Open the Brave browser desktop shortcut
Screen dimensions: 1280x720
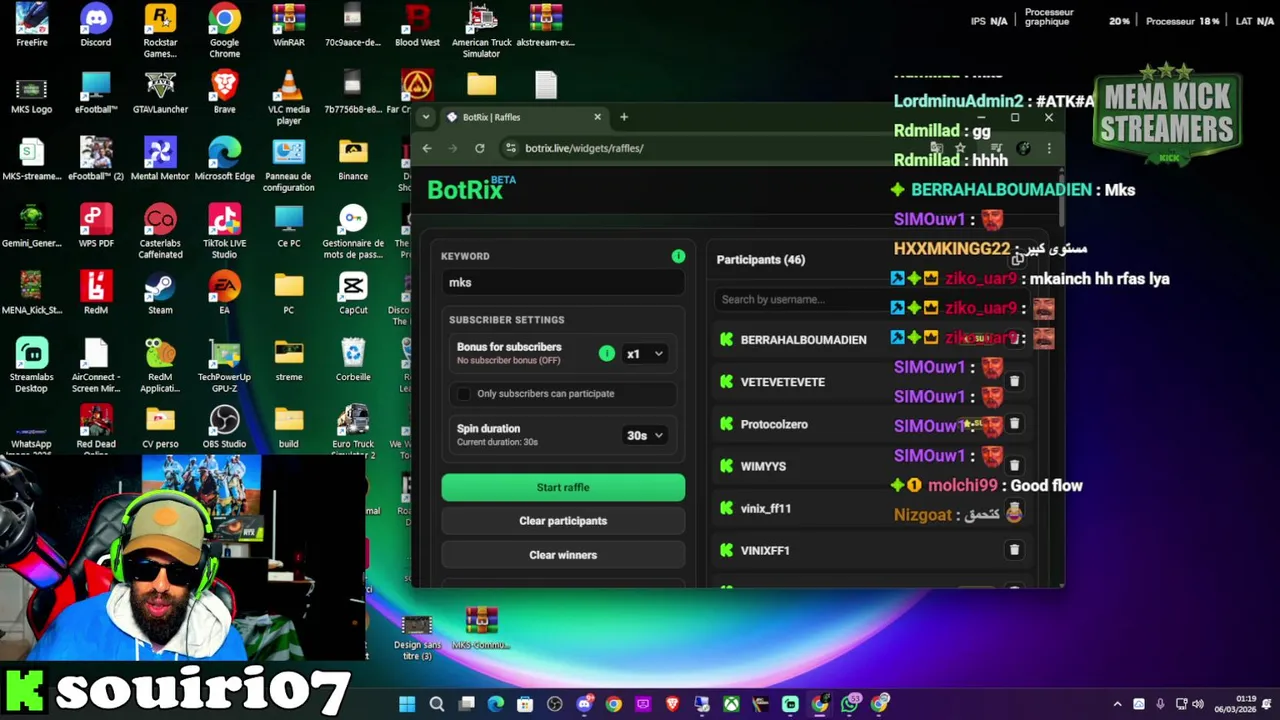coord(224,93)
